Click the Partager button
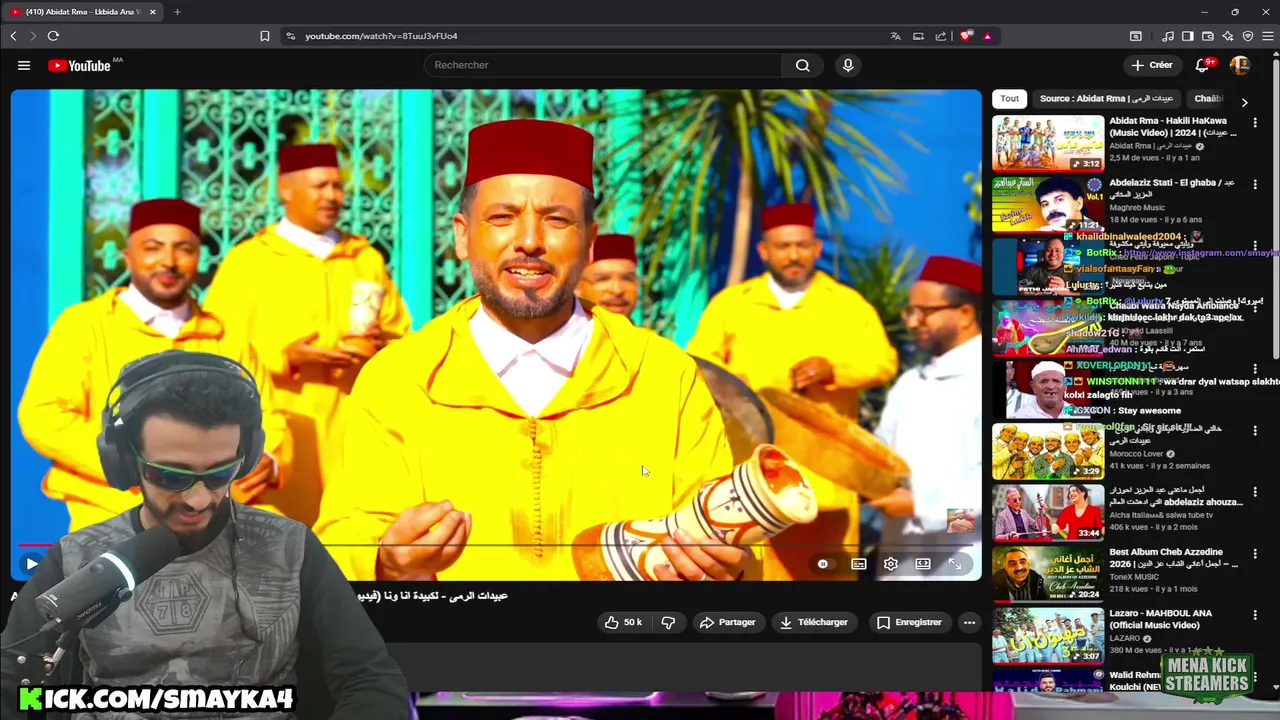The height and width of the screenshot is (720, 1280). coord(728,622)
